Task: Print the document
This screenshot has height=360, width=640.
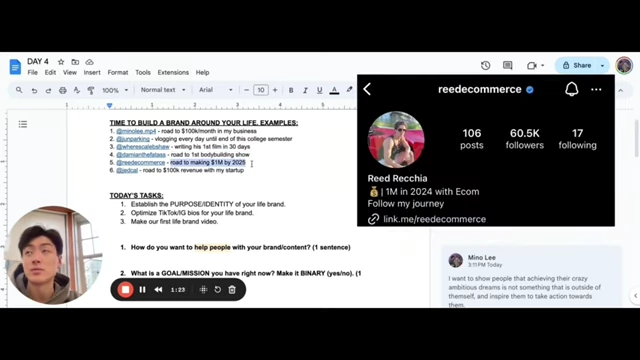Action: (62, 90)
